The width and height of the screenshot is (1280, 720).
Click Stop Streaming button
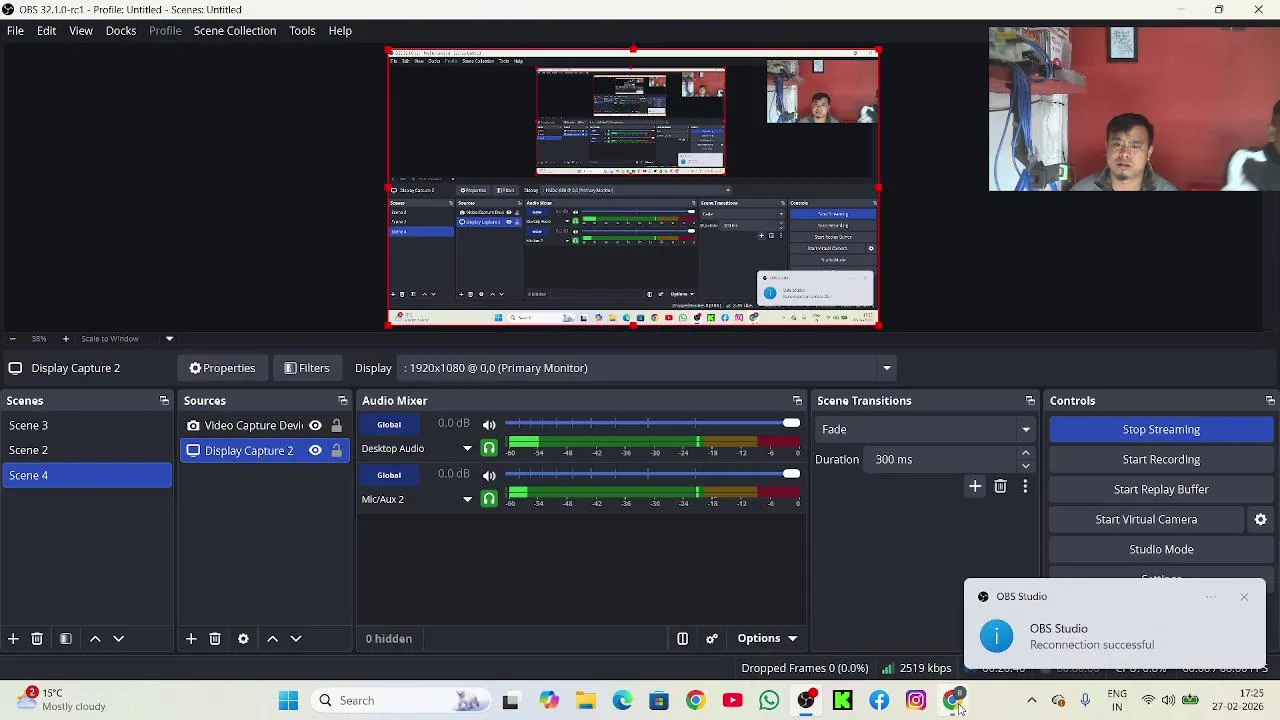[x=1161, y=429]
